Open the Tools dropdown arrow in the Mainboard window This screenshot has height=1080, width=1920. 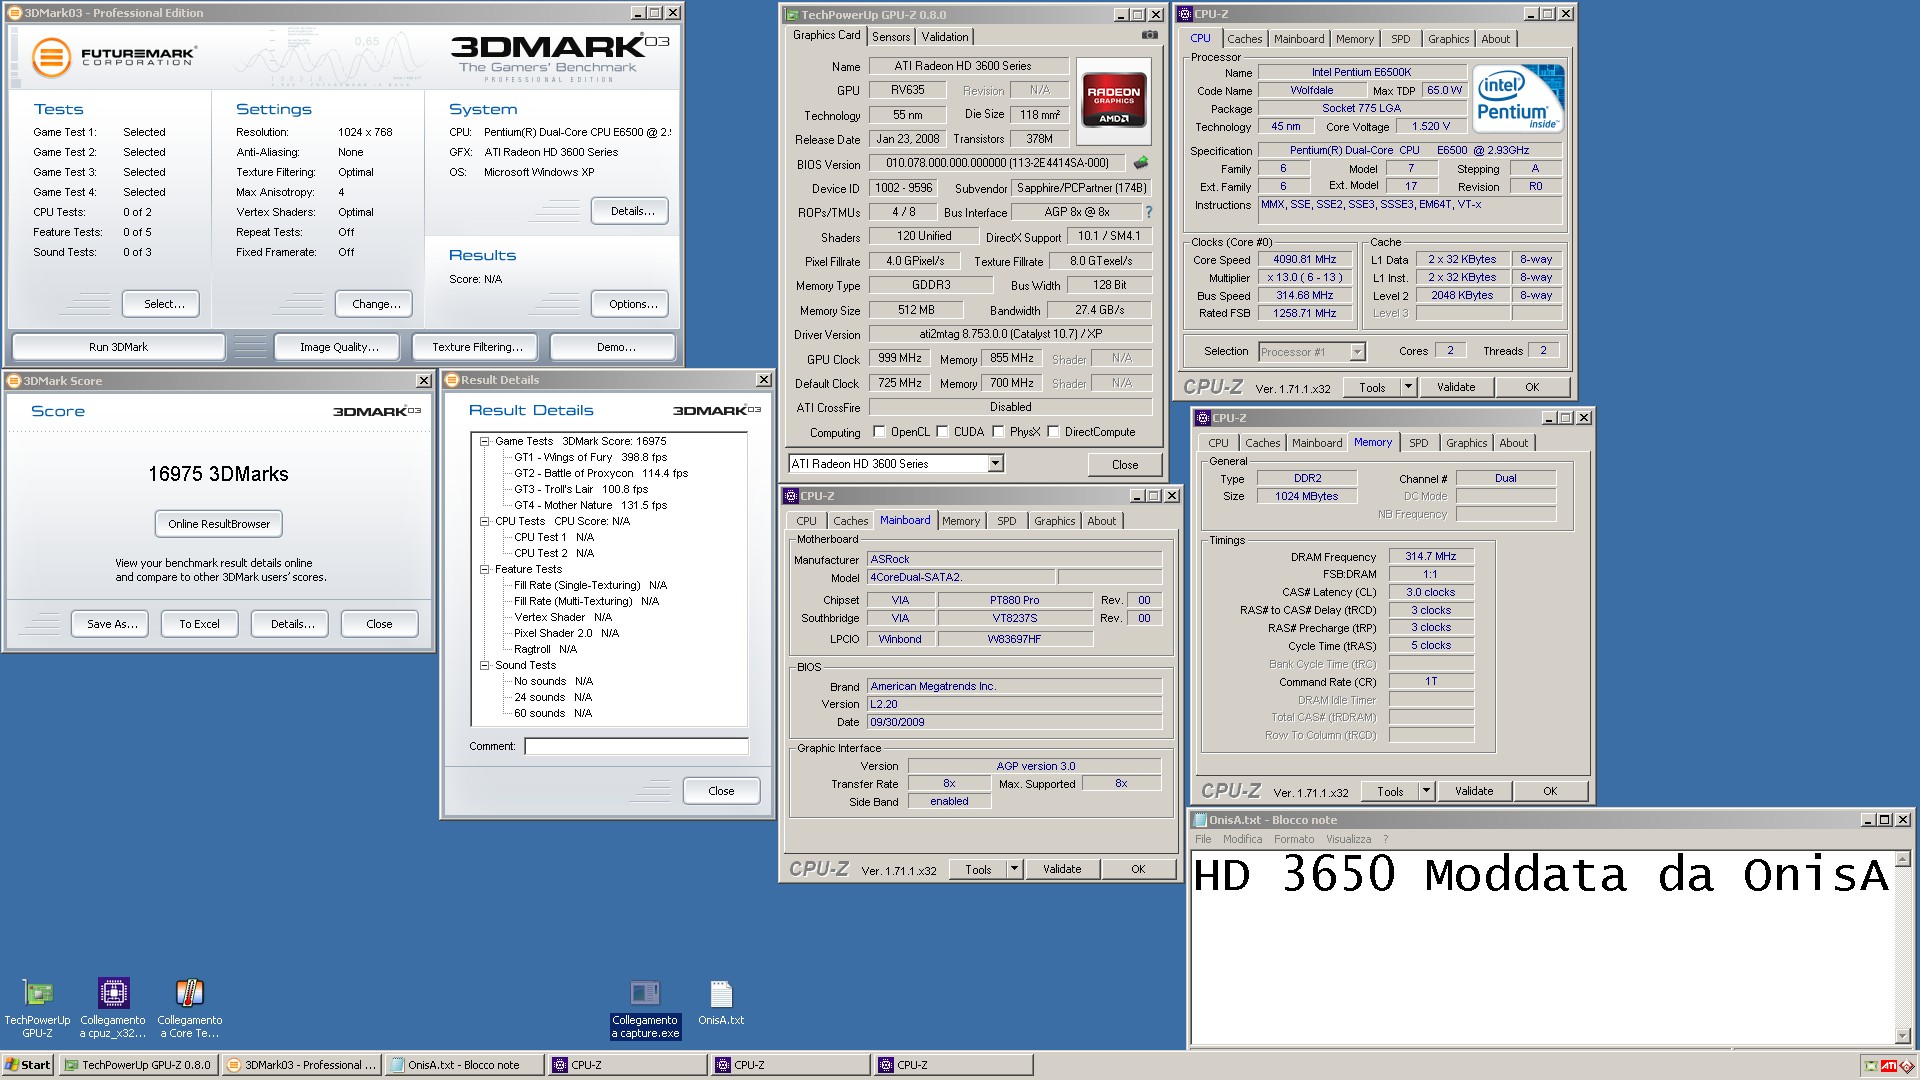point(1014,870)
